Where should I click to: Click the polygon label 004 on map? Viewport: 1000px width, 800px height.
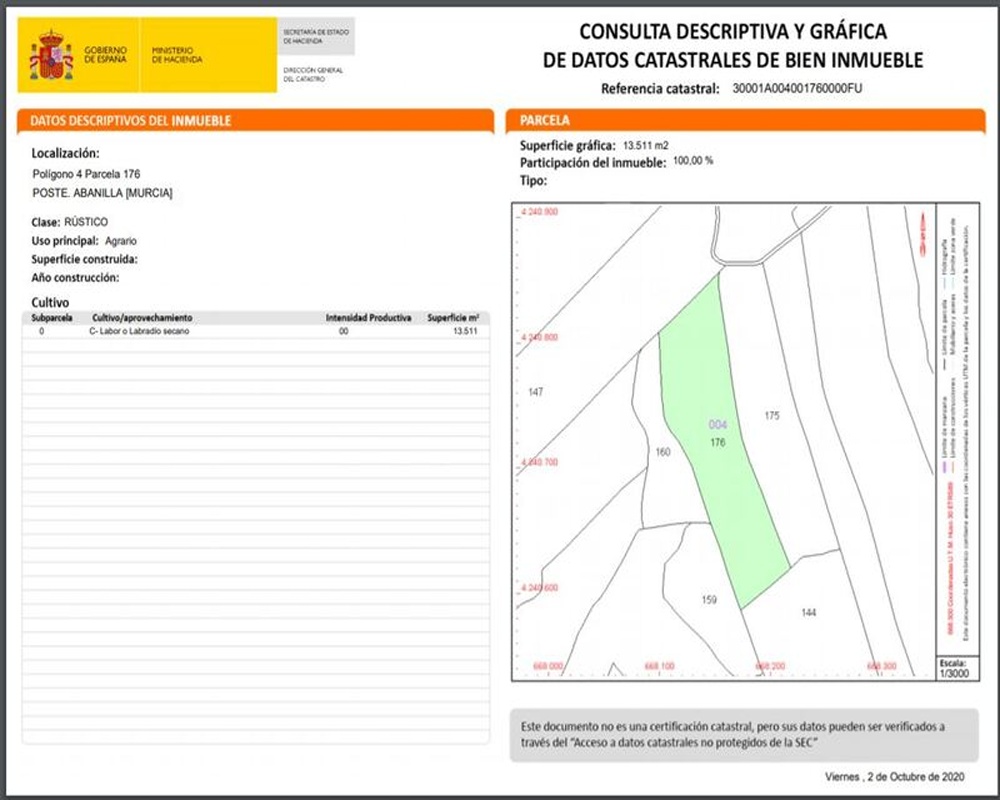pos(717,425)
